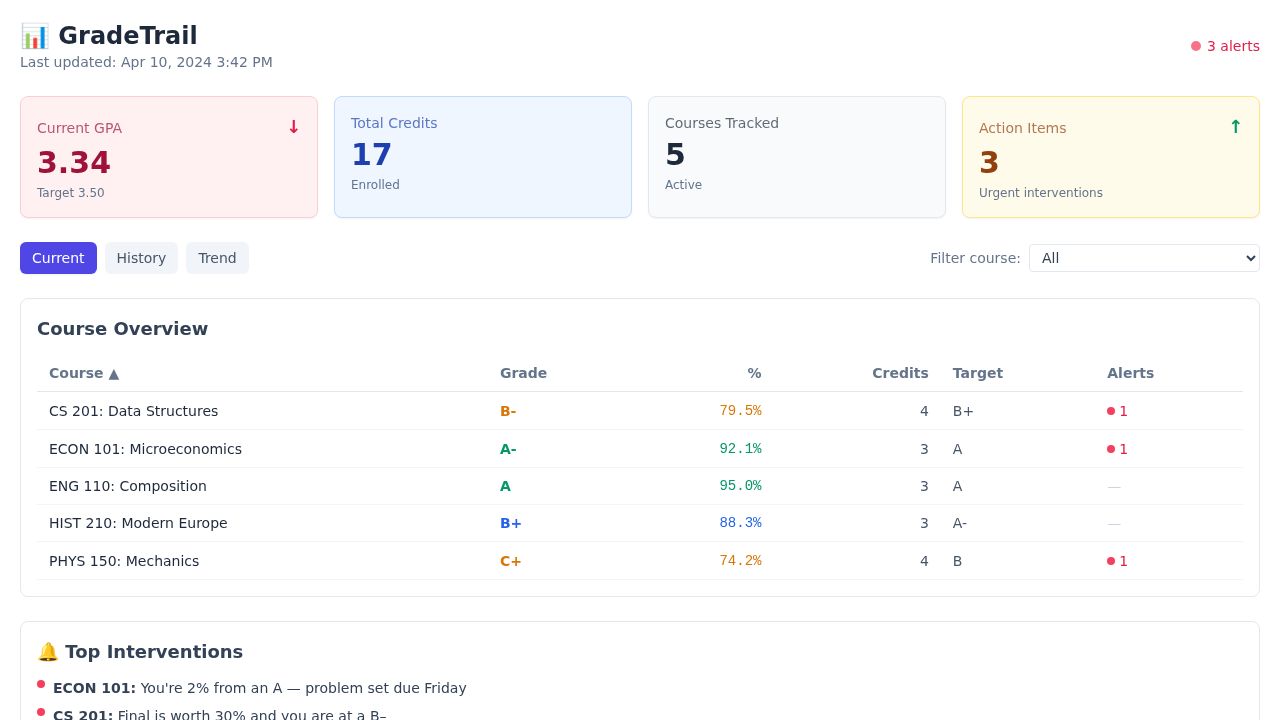1280x720 pixels.
Task: Click the Total Credits card
Action: pos(483,157)
